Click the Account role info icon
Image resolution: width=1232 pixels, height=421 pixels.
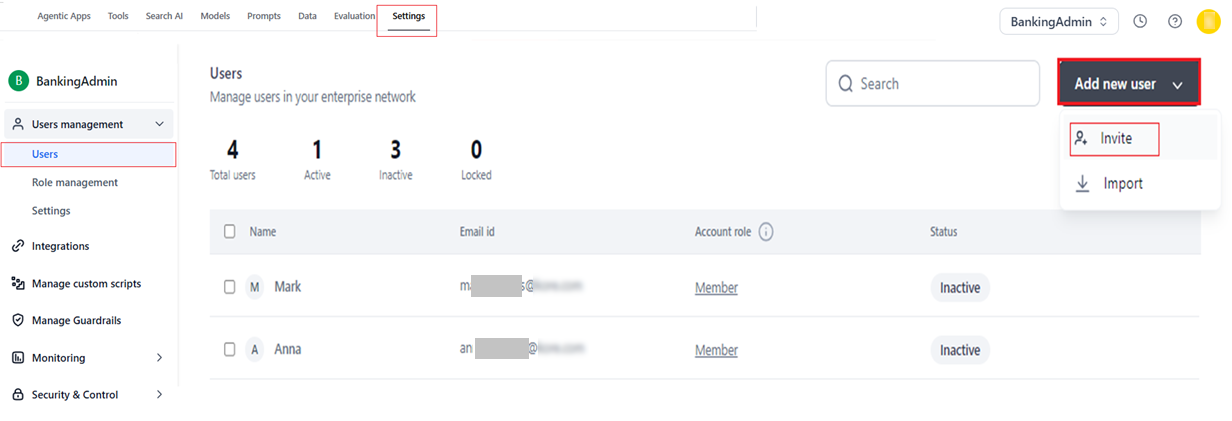766,232
